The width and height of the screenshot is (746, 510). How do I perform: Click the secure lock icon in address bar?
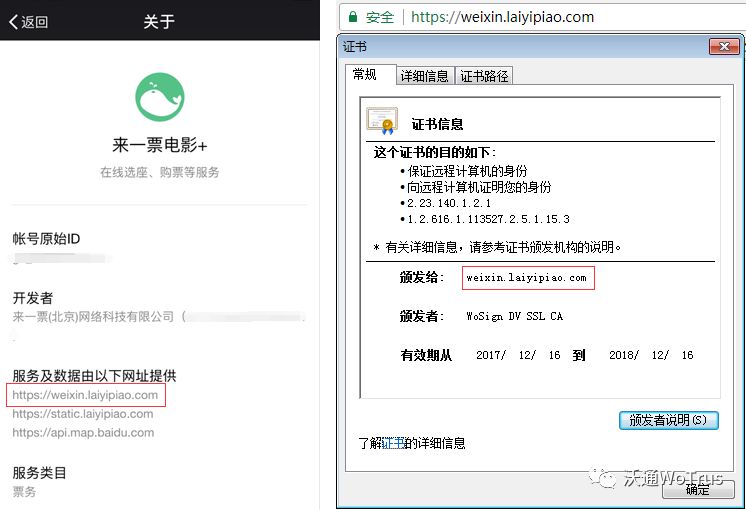point(353,17)
